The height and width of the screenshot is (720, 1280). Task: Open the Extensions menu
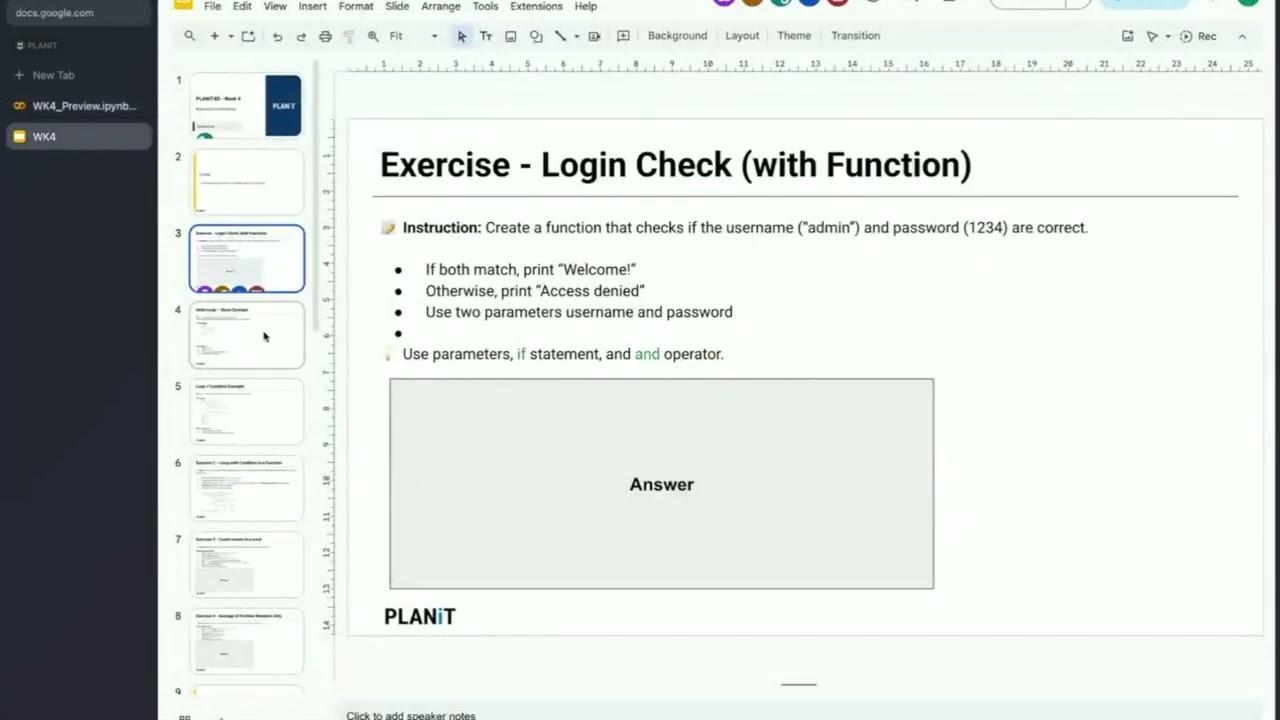(x=536, y=6)
